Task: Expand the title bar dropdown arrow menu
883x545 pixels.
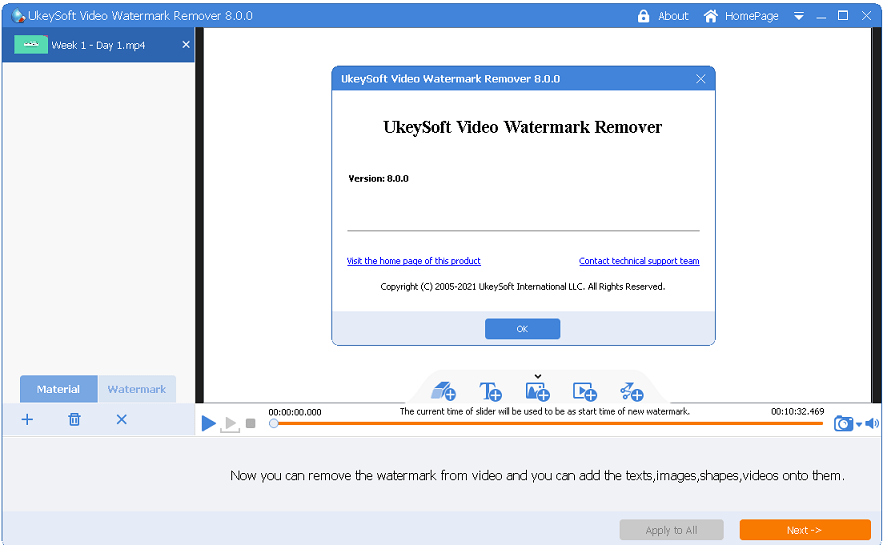Action: (799, 16)
